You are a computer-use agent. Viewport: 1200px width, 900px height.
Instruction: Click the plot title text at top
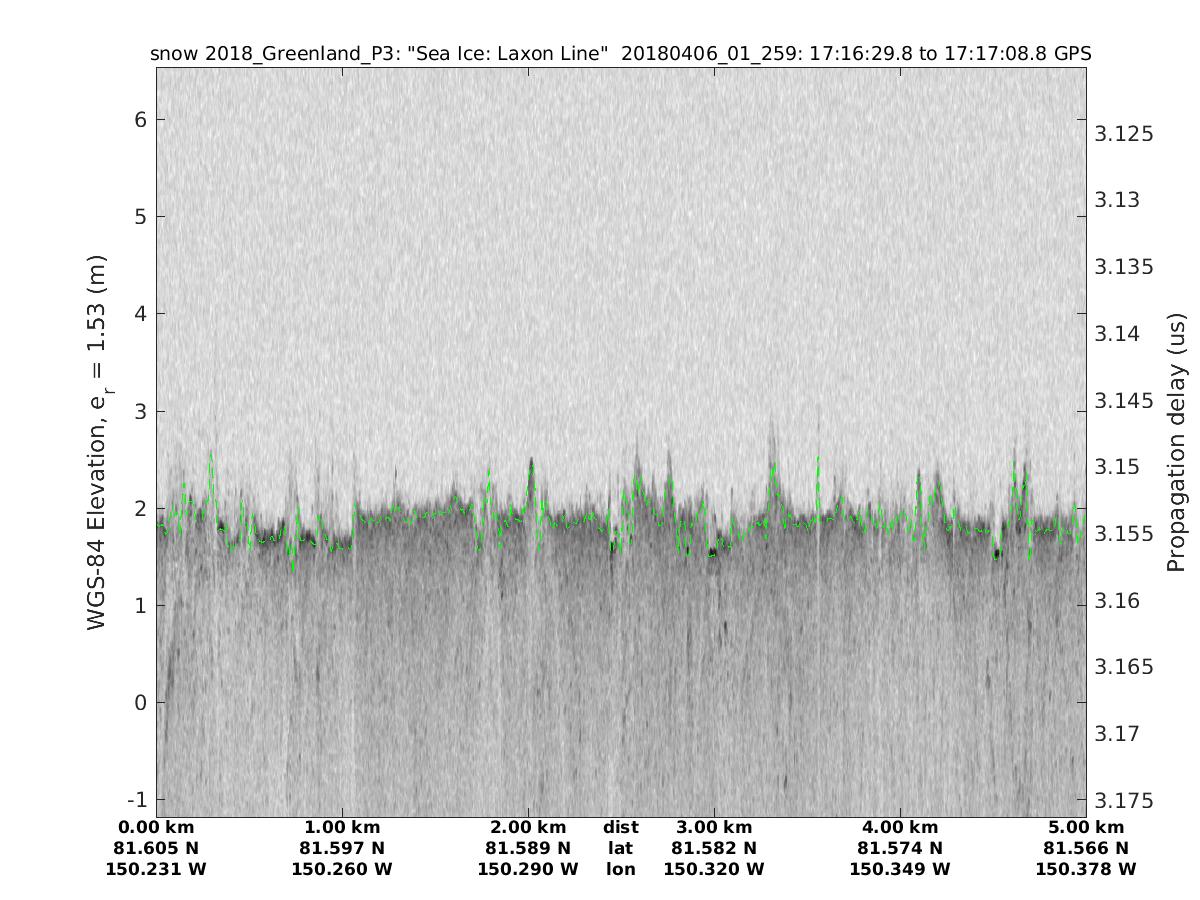(620, 54)
